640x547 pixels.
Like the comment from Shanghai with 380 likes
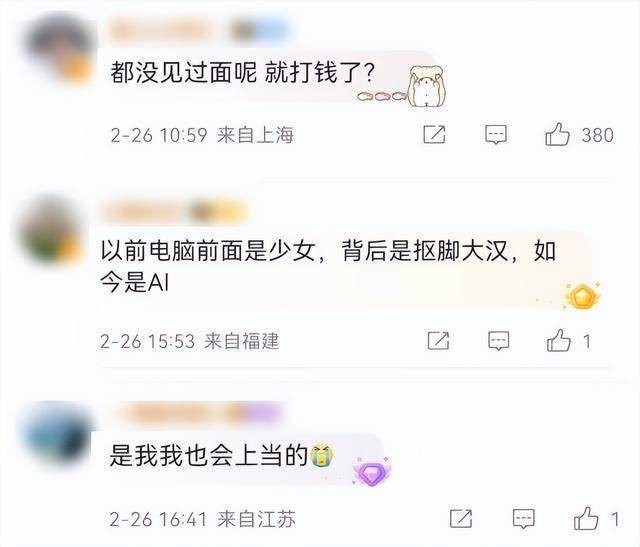pos(557,134)
